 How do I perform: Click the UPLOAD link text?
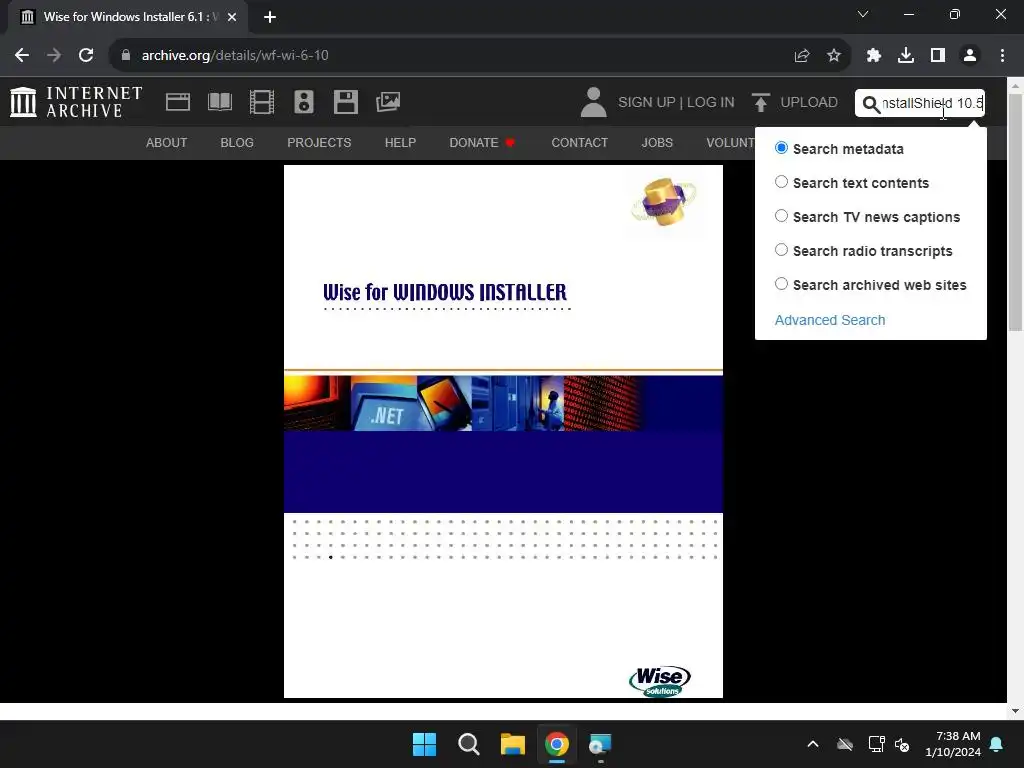(x=809, y=103)
